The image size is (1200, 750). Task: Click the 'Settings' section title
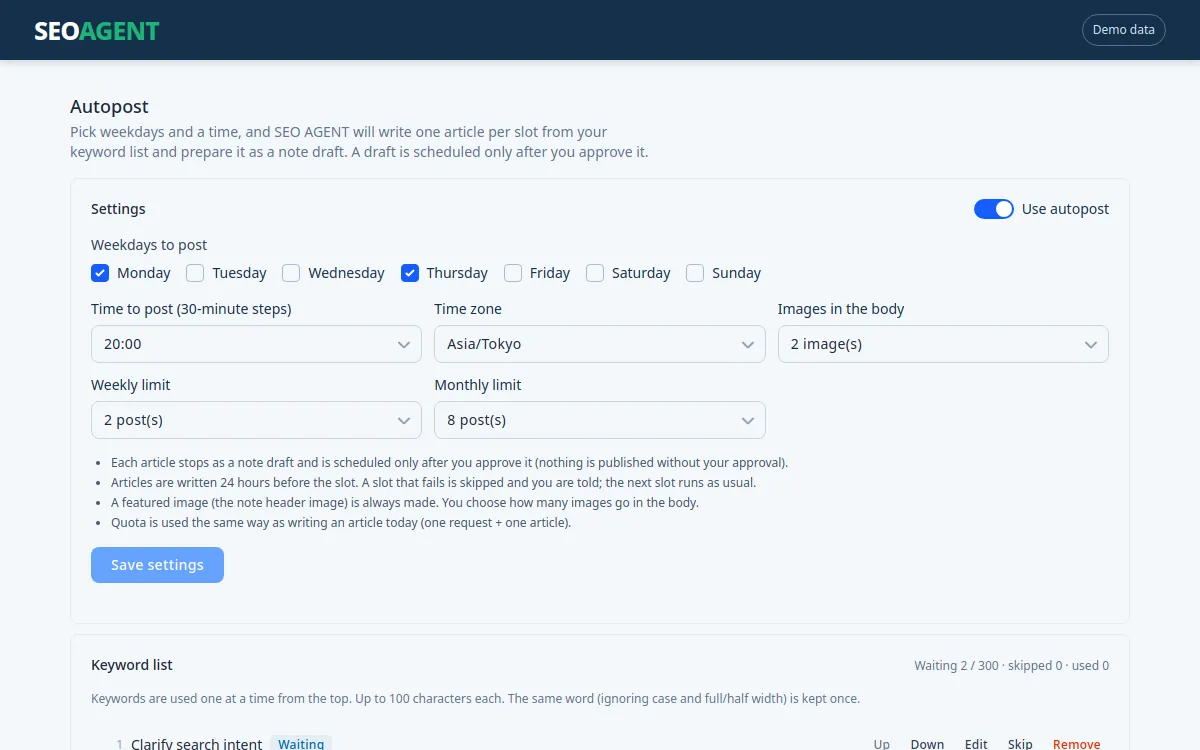(118, 209)
